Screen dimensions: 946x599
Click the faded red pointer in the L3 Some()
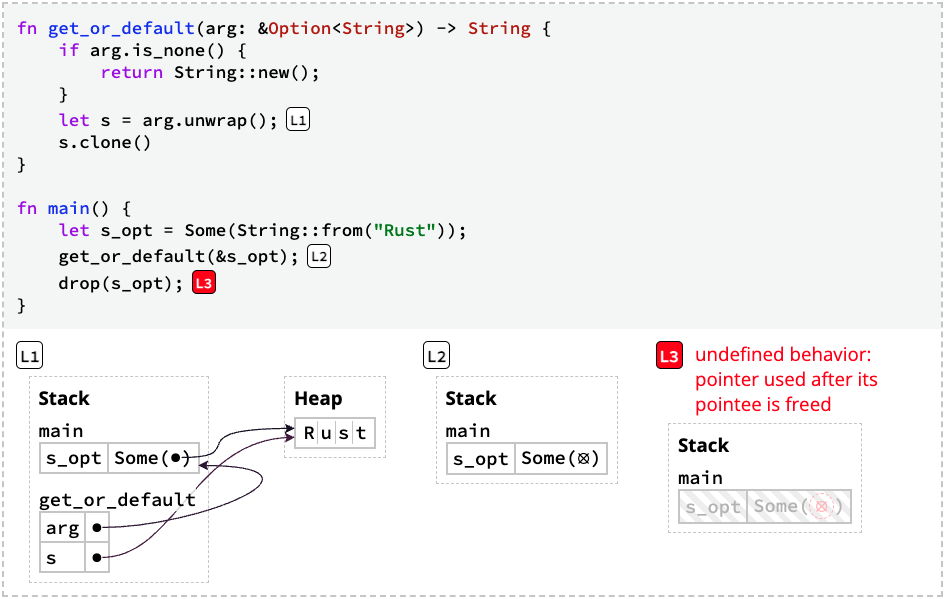click(821, 506)
